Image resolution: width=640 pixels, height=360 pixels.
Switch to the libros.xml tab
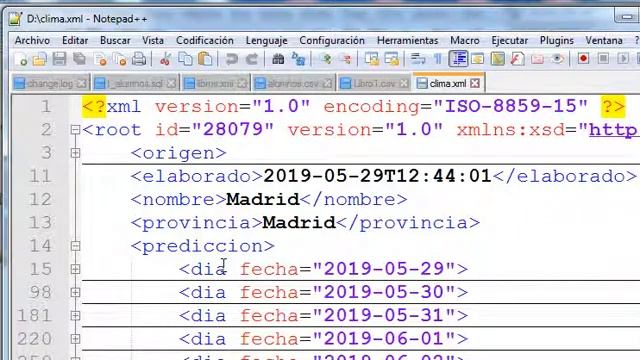pos(215,83)
